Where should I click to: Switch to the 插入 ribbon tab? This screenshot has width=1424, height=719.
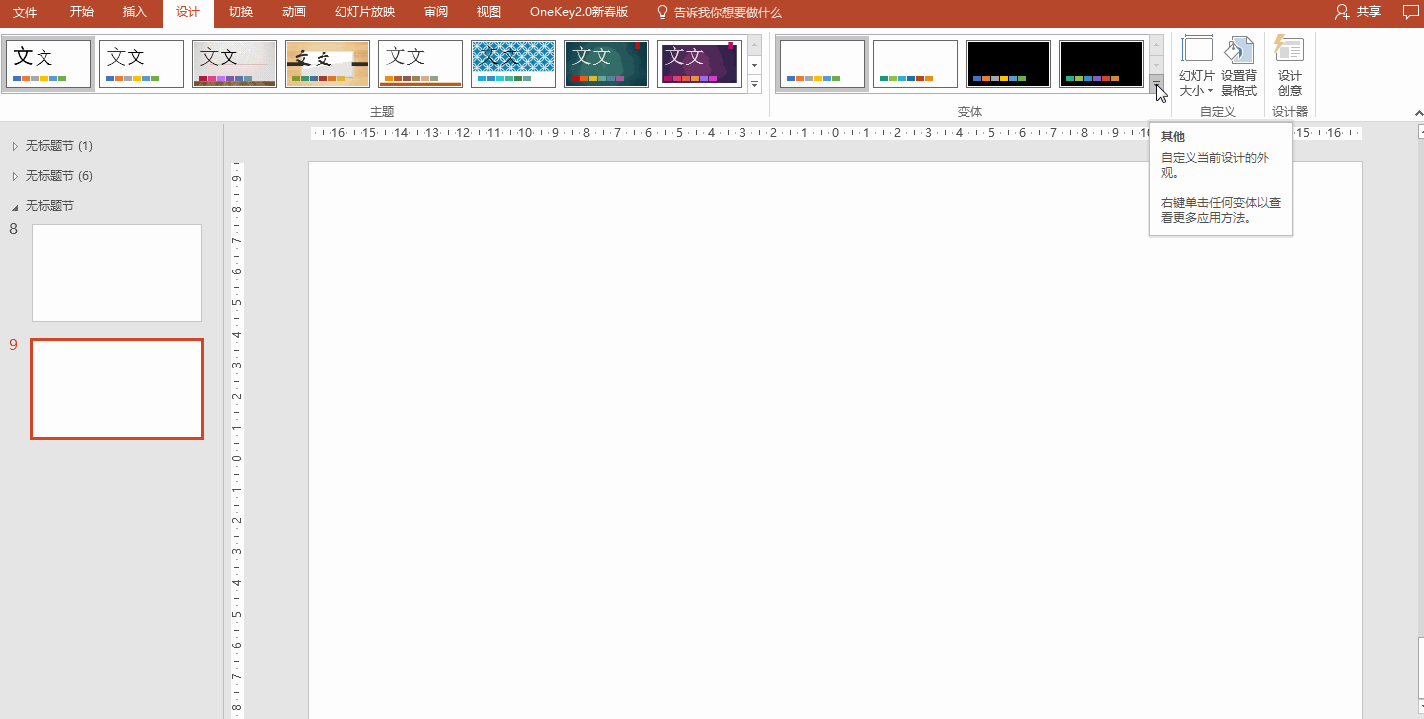134,12
